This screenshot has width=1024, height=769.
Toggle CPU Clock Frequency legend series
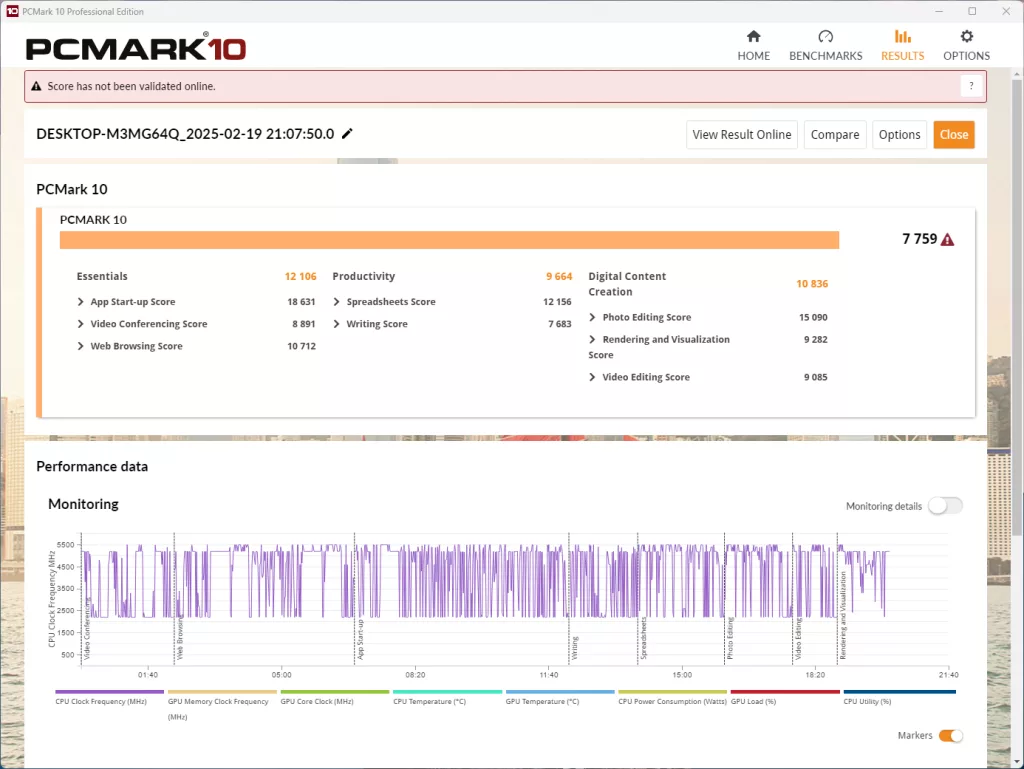109,697
